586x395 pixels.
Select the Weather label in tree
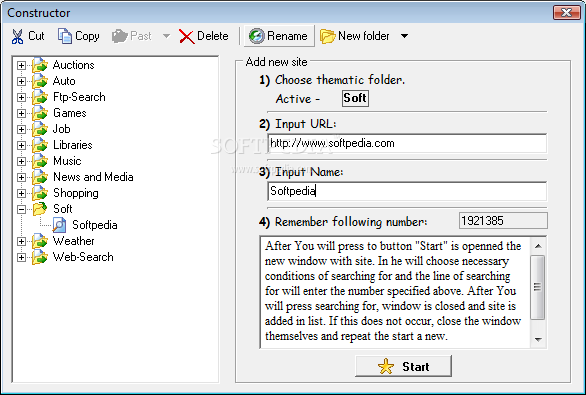coord(74,241)
